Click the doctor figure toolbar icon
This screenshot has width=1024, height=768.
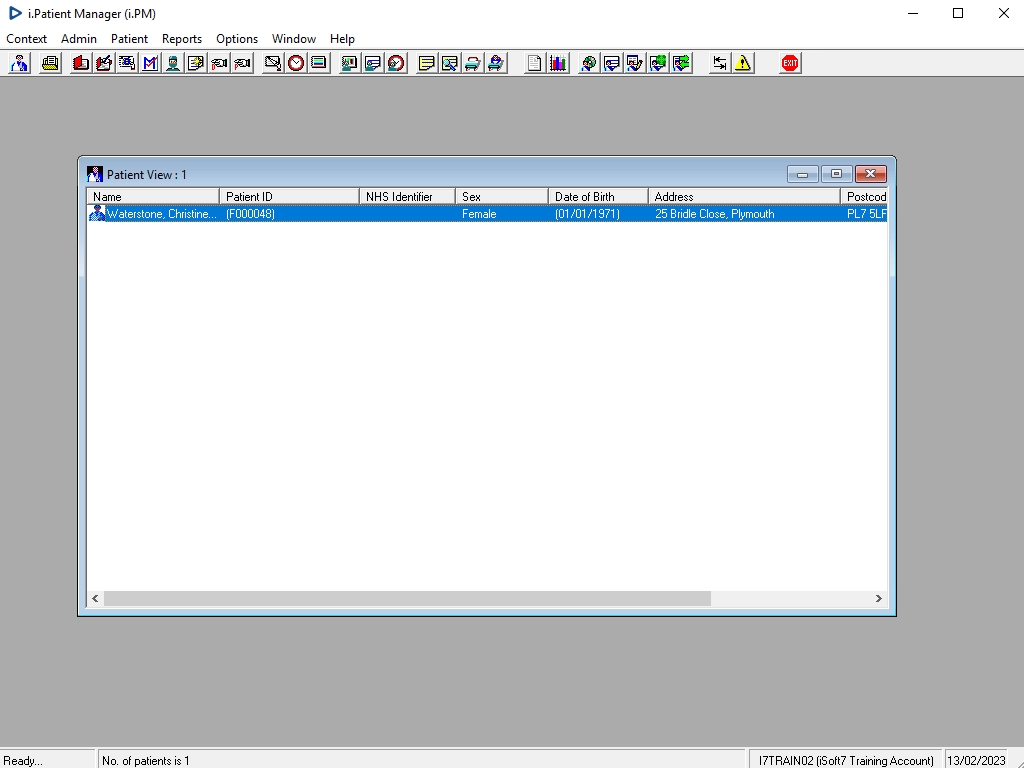20,63
